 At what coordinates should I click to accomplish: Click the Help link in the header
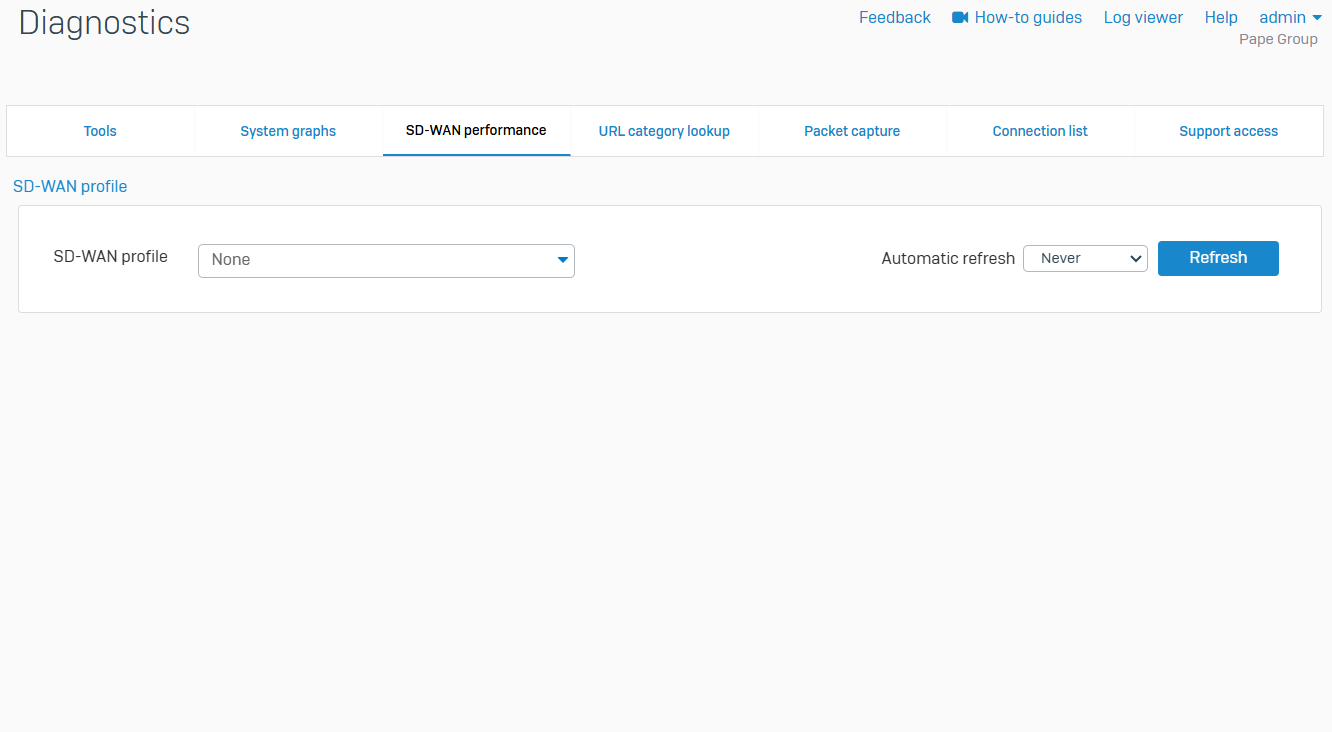click(1221, 18)
